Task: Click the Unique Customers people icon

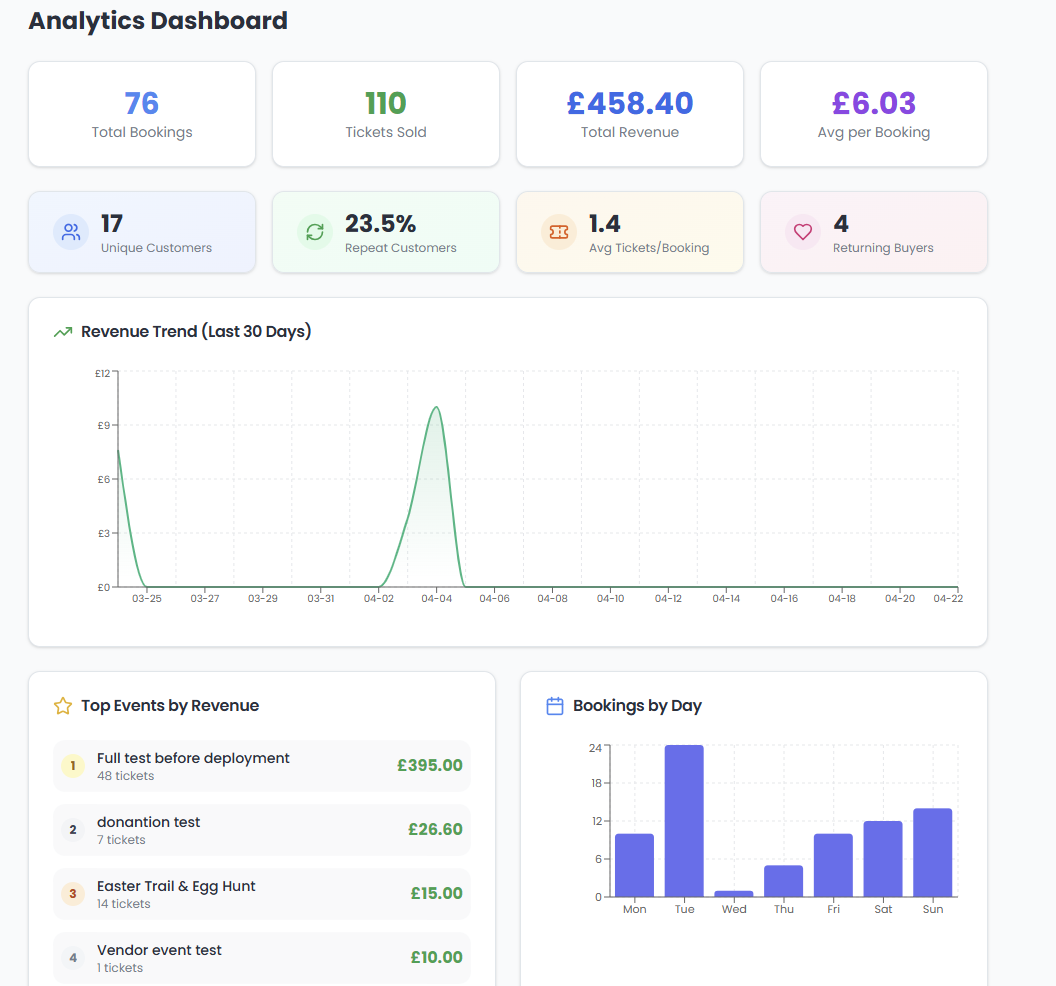Action: pos(71,232)
